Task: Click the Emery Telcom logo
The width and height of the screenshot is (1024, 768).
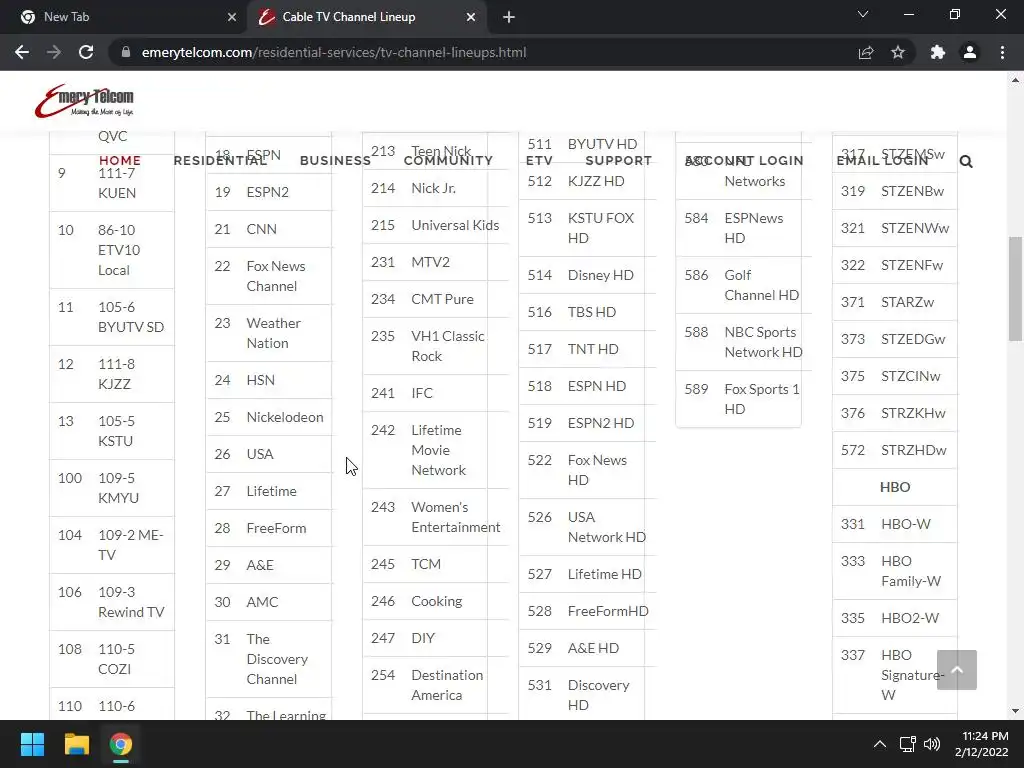Action: [x=84, y=101]
